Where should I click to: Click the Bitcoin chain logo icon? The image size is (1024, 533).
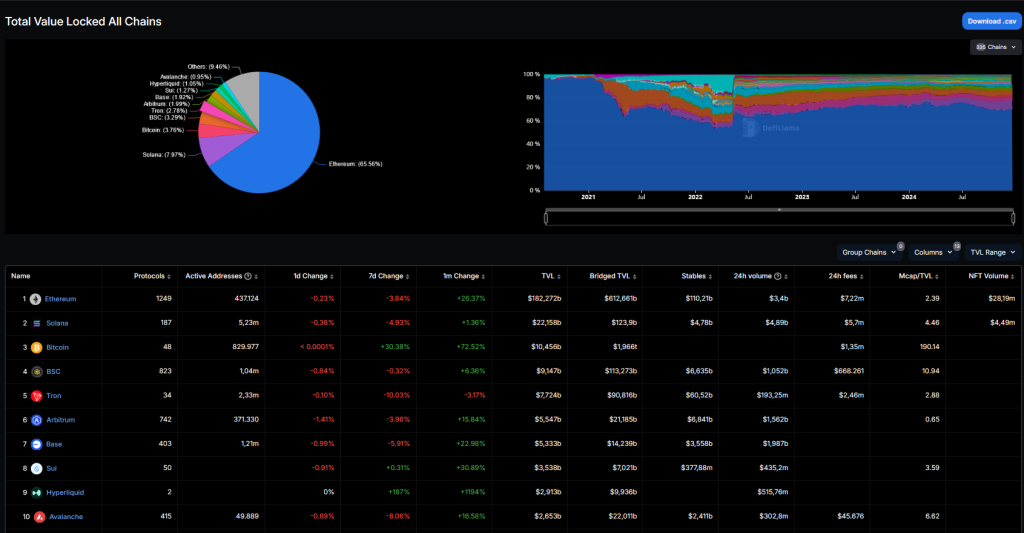(37, 347)
